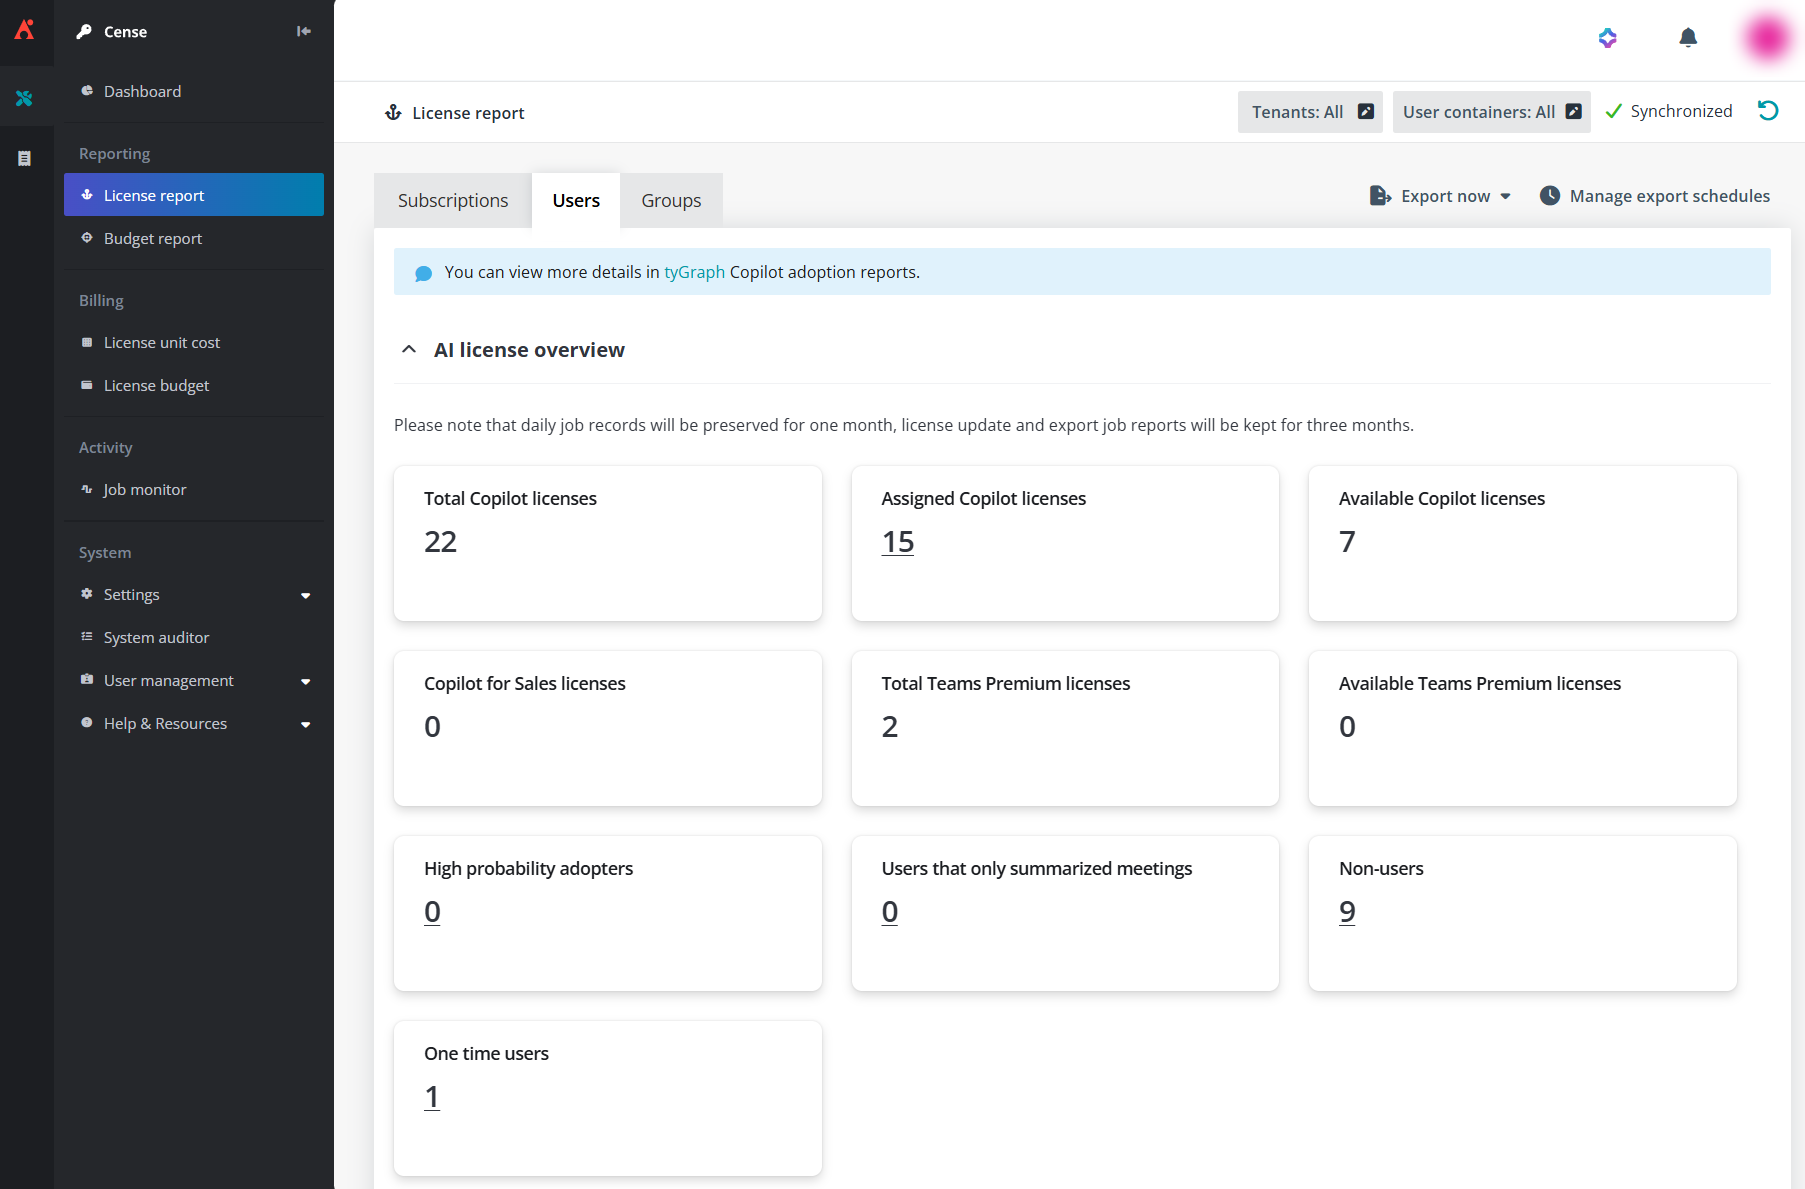This screenshot has width=1805, height=1189.
Task: Expand Help & Resources submenu
Action: click(x=195, y=724)
